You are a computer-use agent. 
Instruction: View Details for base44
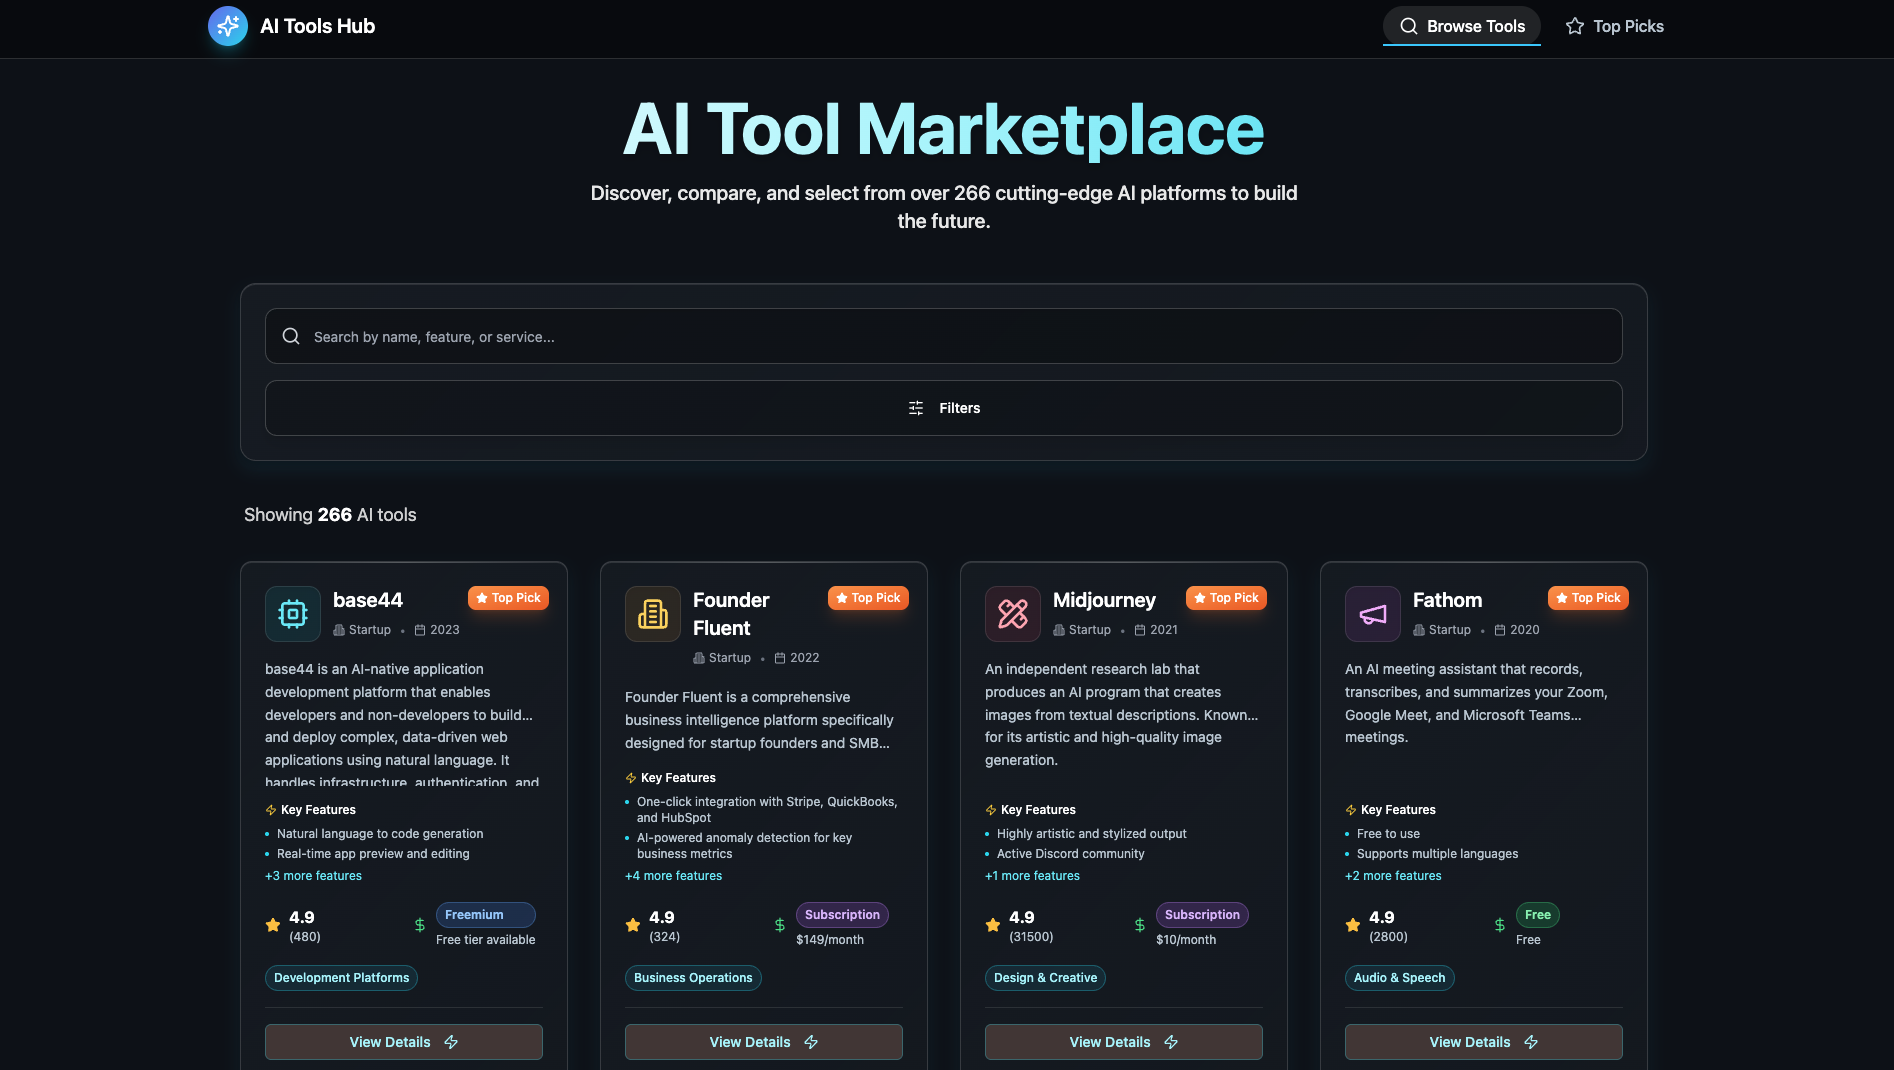(x=403, y=1042)
